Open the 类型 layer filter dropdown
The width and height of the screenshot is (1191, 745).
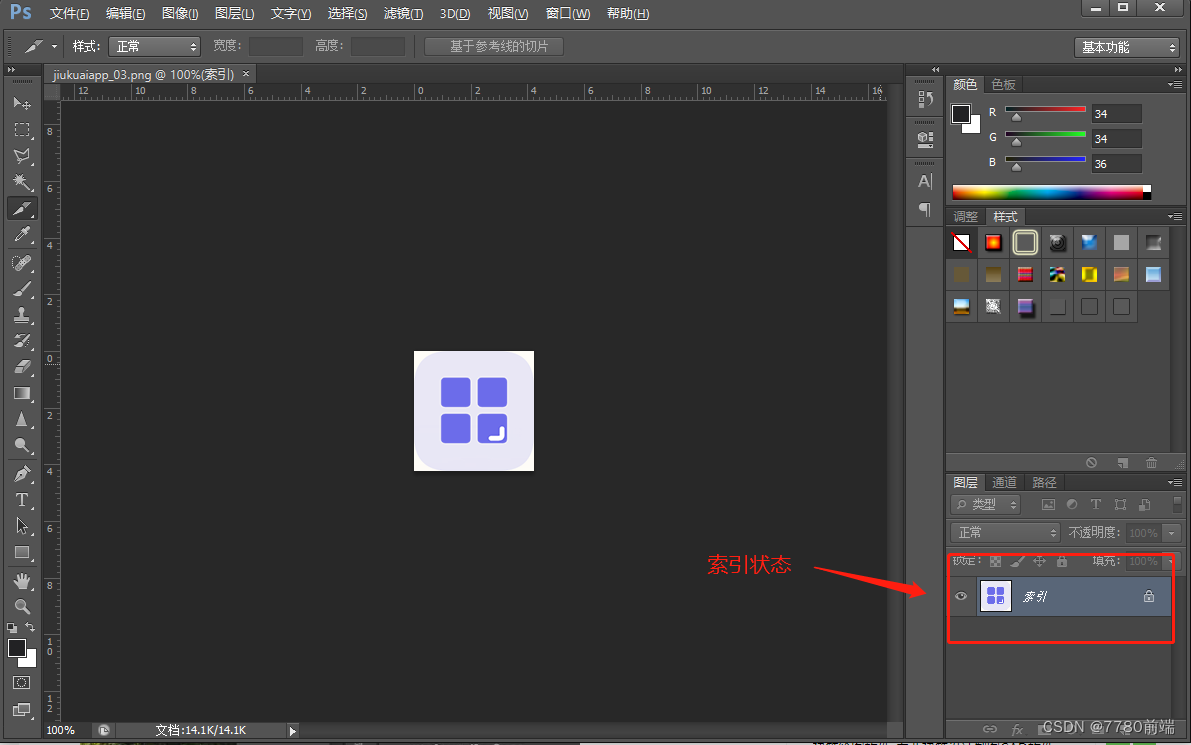[x=986, y=504]
